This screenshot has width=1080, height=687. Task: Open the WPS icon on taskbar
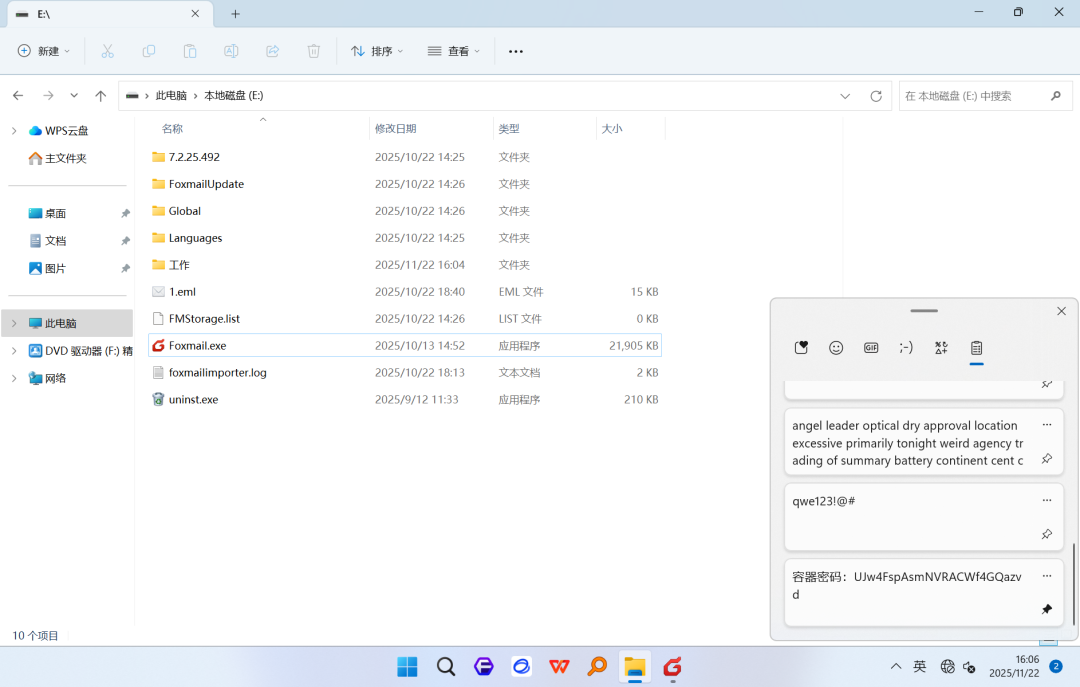(x=559, y=666)
